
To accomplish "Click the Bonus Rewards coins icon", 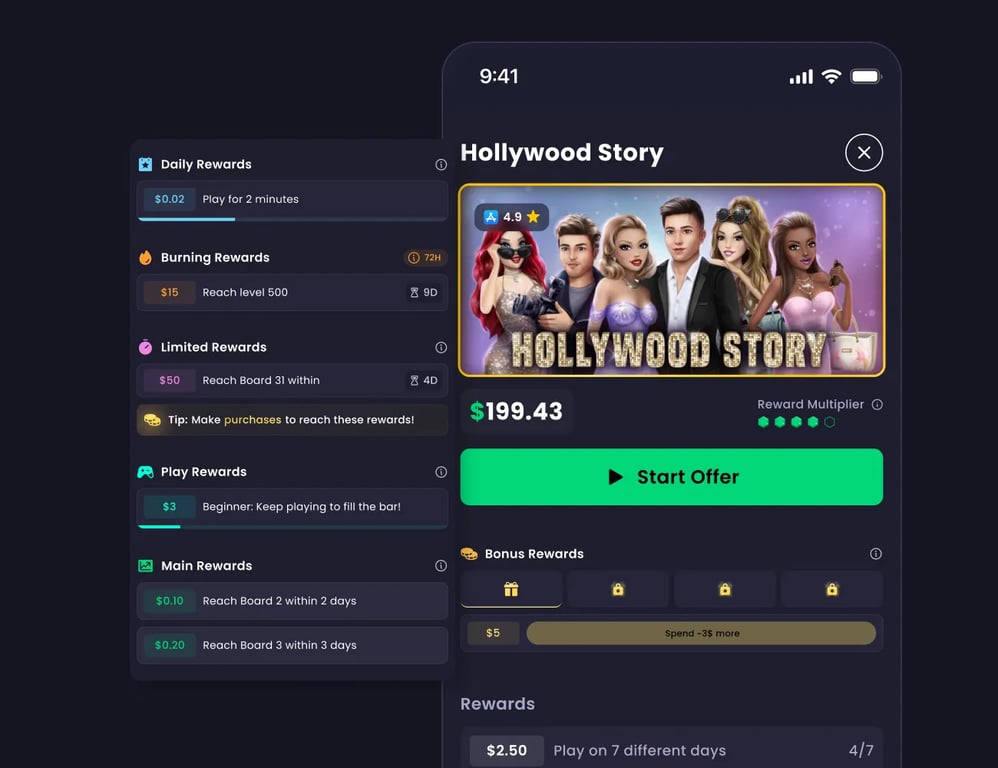I will click(469, 554).
